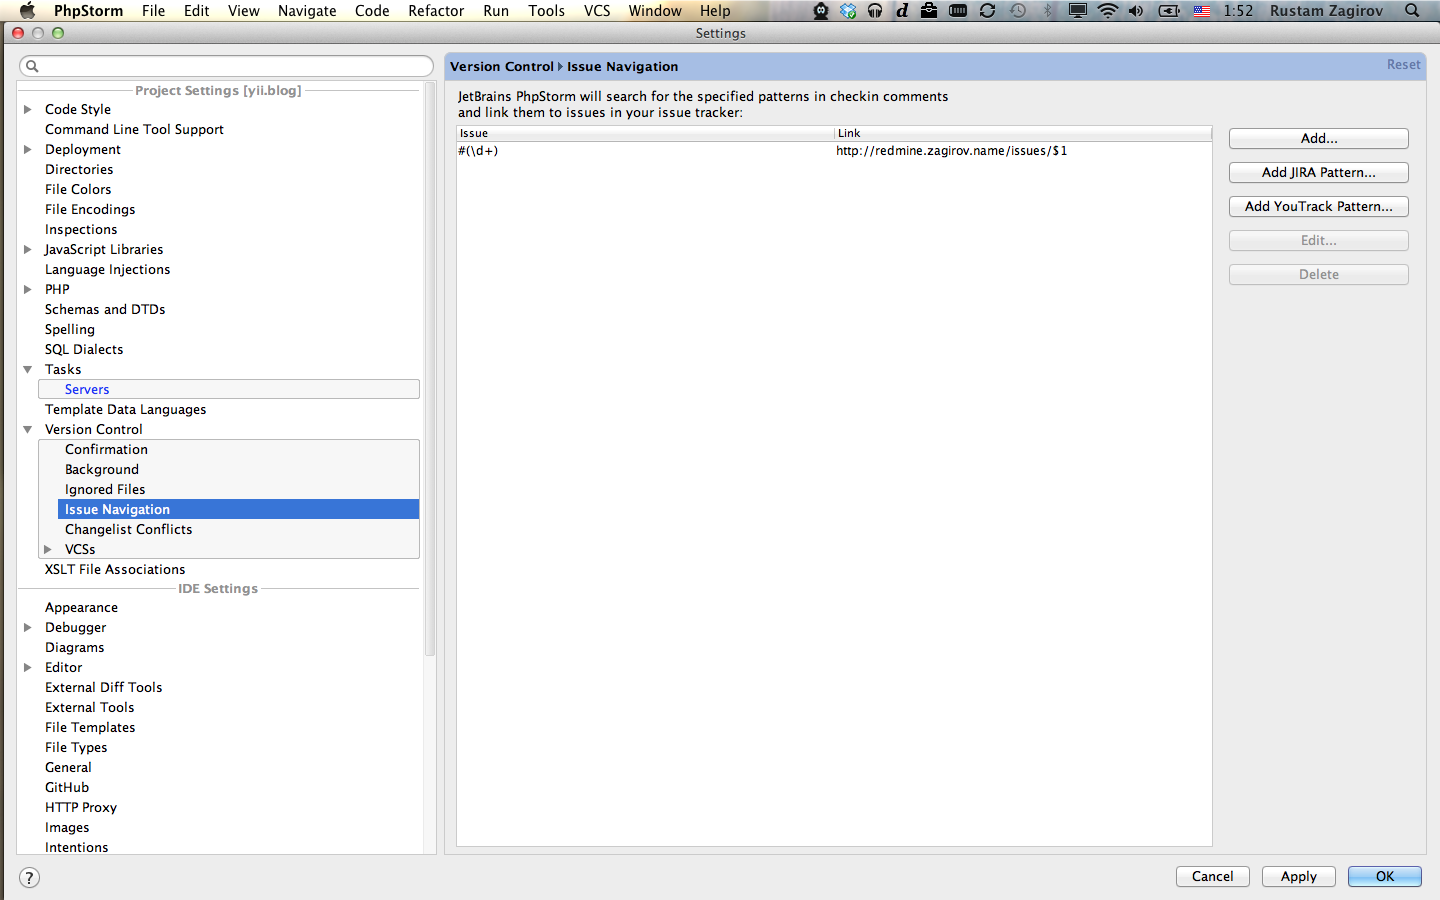
Task: Click the Cancel button
Action: tap(1213, 876)
